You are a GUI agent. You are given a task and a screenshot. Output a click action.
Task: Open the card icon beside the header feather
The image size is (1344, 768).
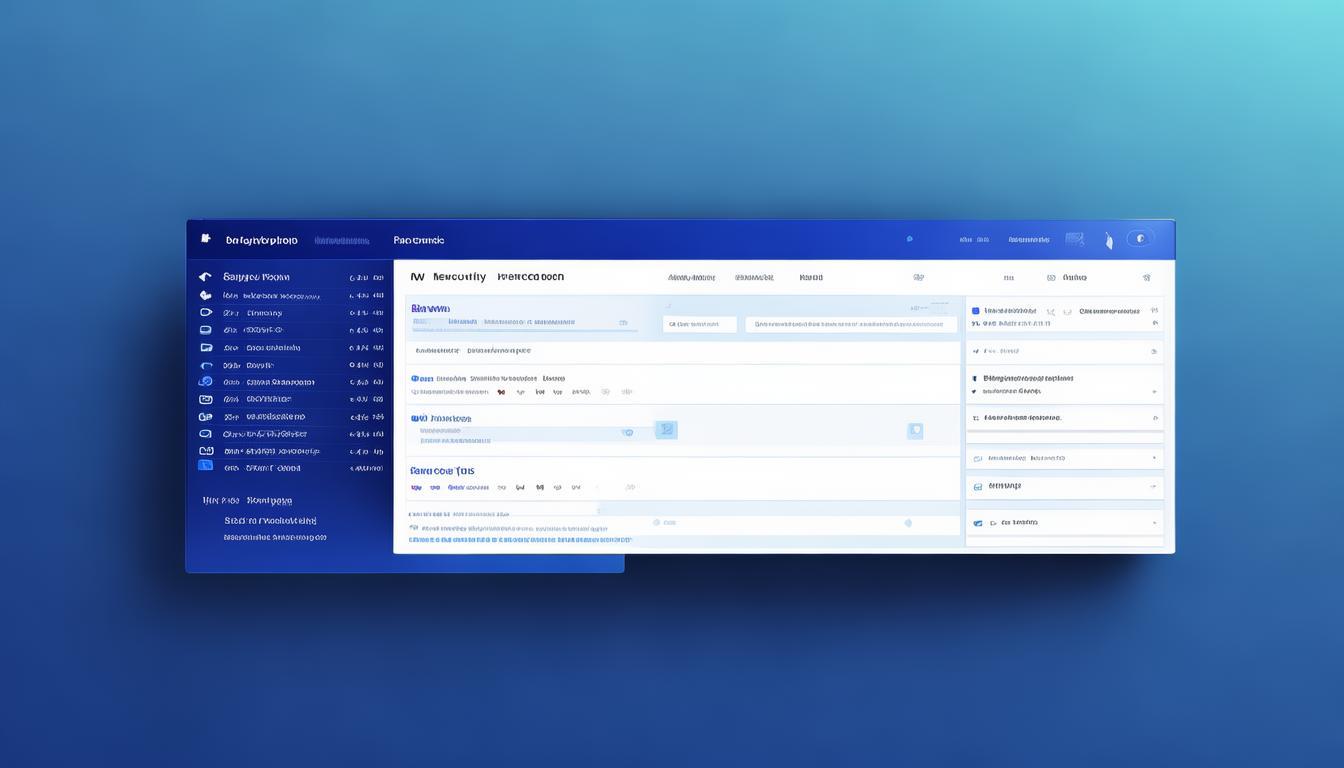[1075, 239]
